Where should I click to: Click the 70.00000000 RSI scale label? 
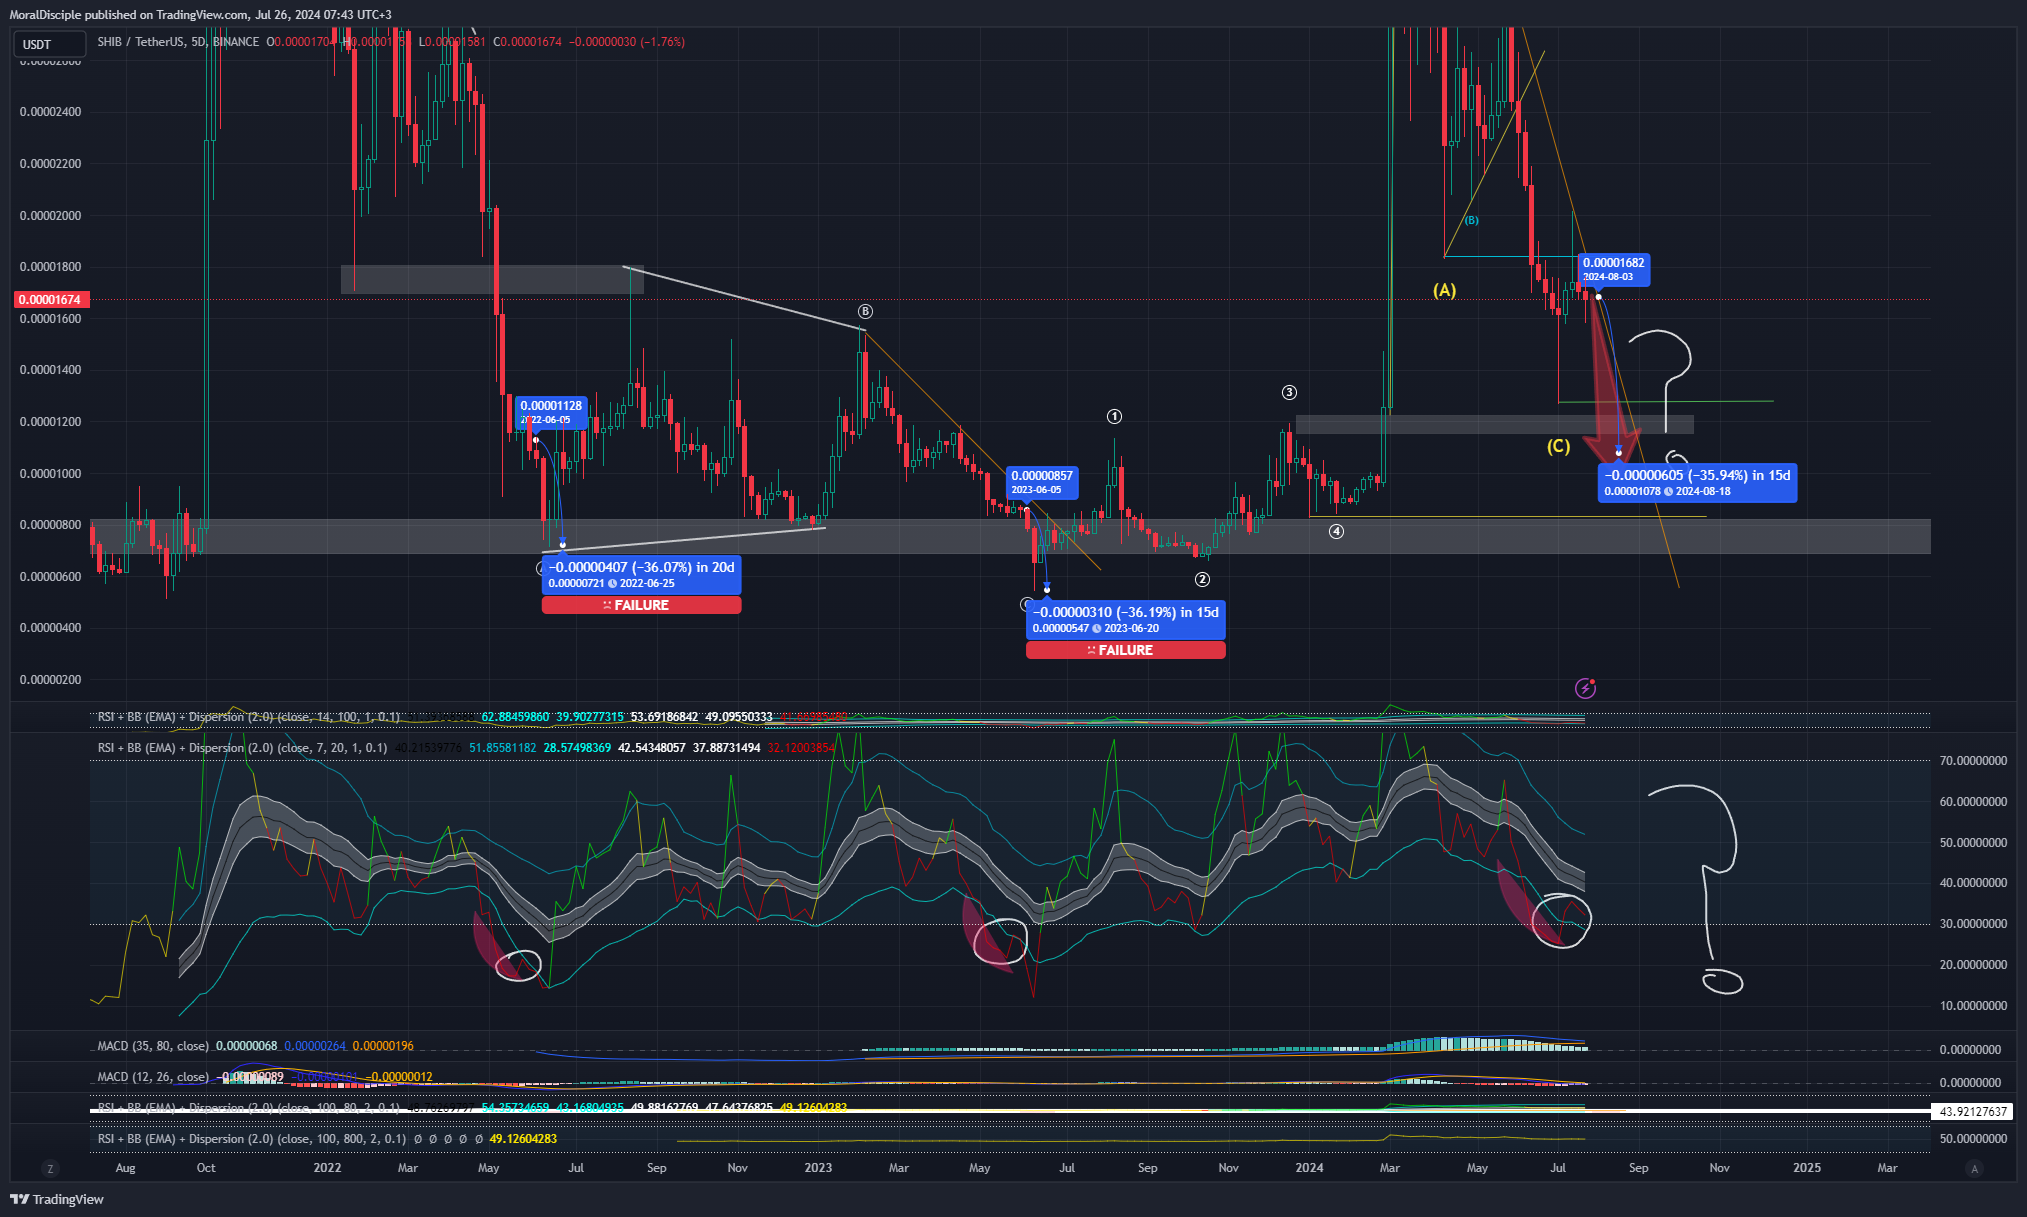1973,761
